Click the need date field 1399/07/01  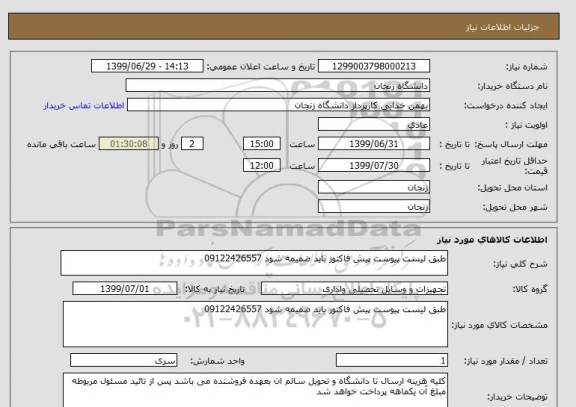[x=125, y=289]
